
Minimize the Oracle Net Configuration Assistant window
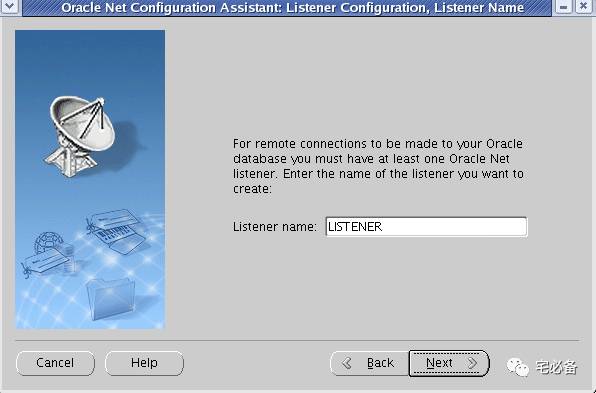[x=564, y=7]
